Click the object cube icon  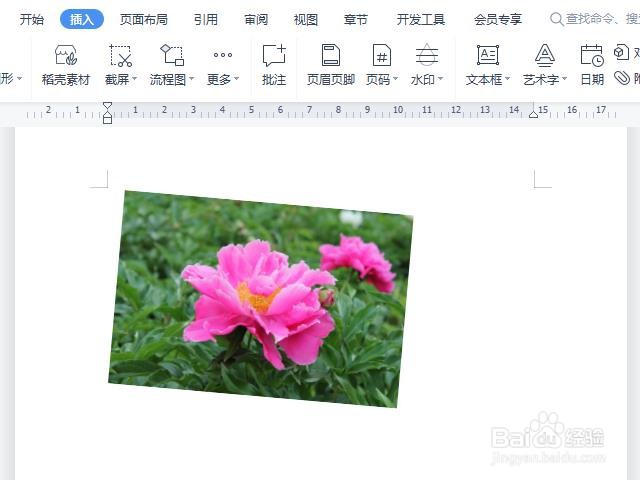click(621, 52)
